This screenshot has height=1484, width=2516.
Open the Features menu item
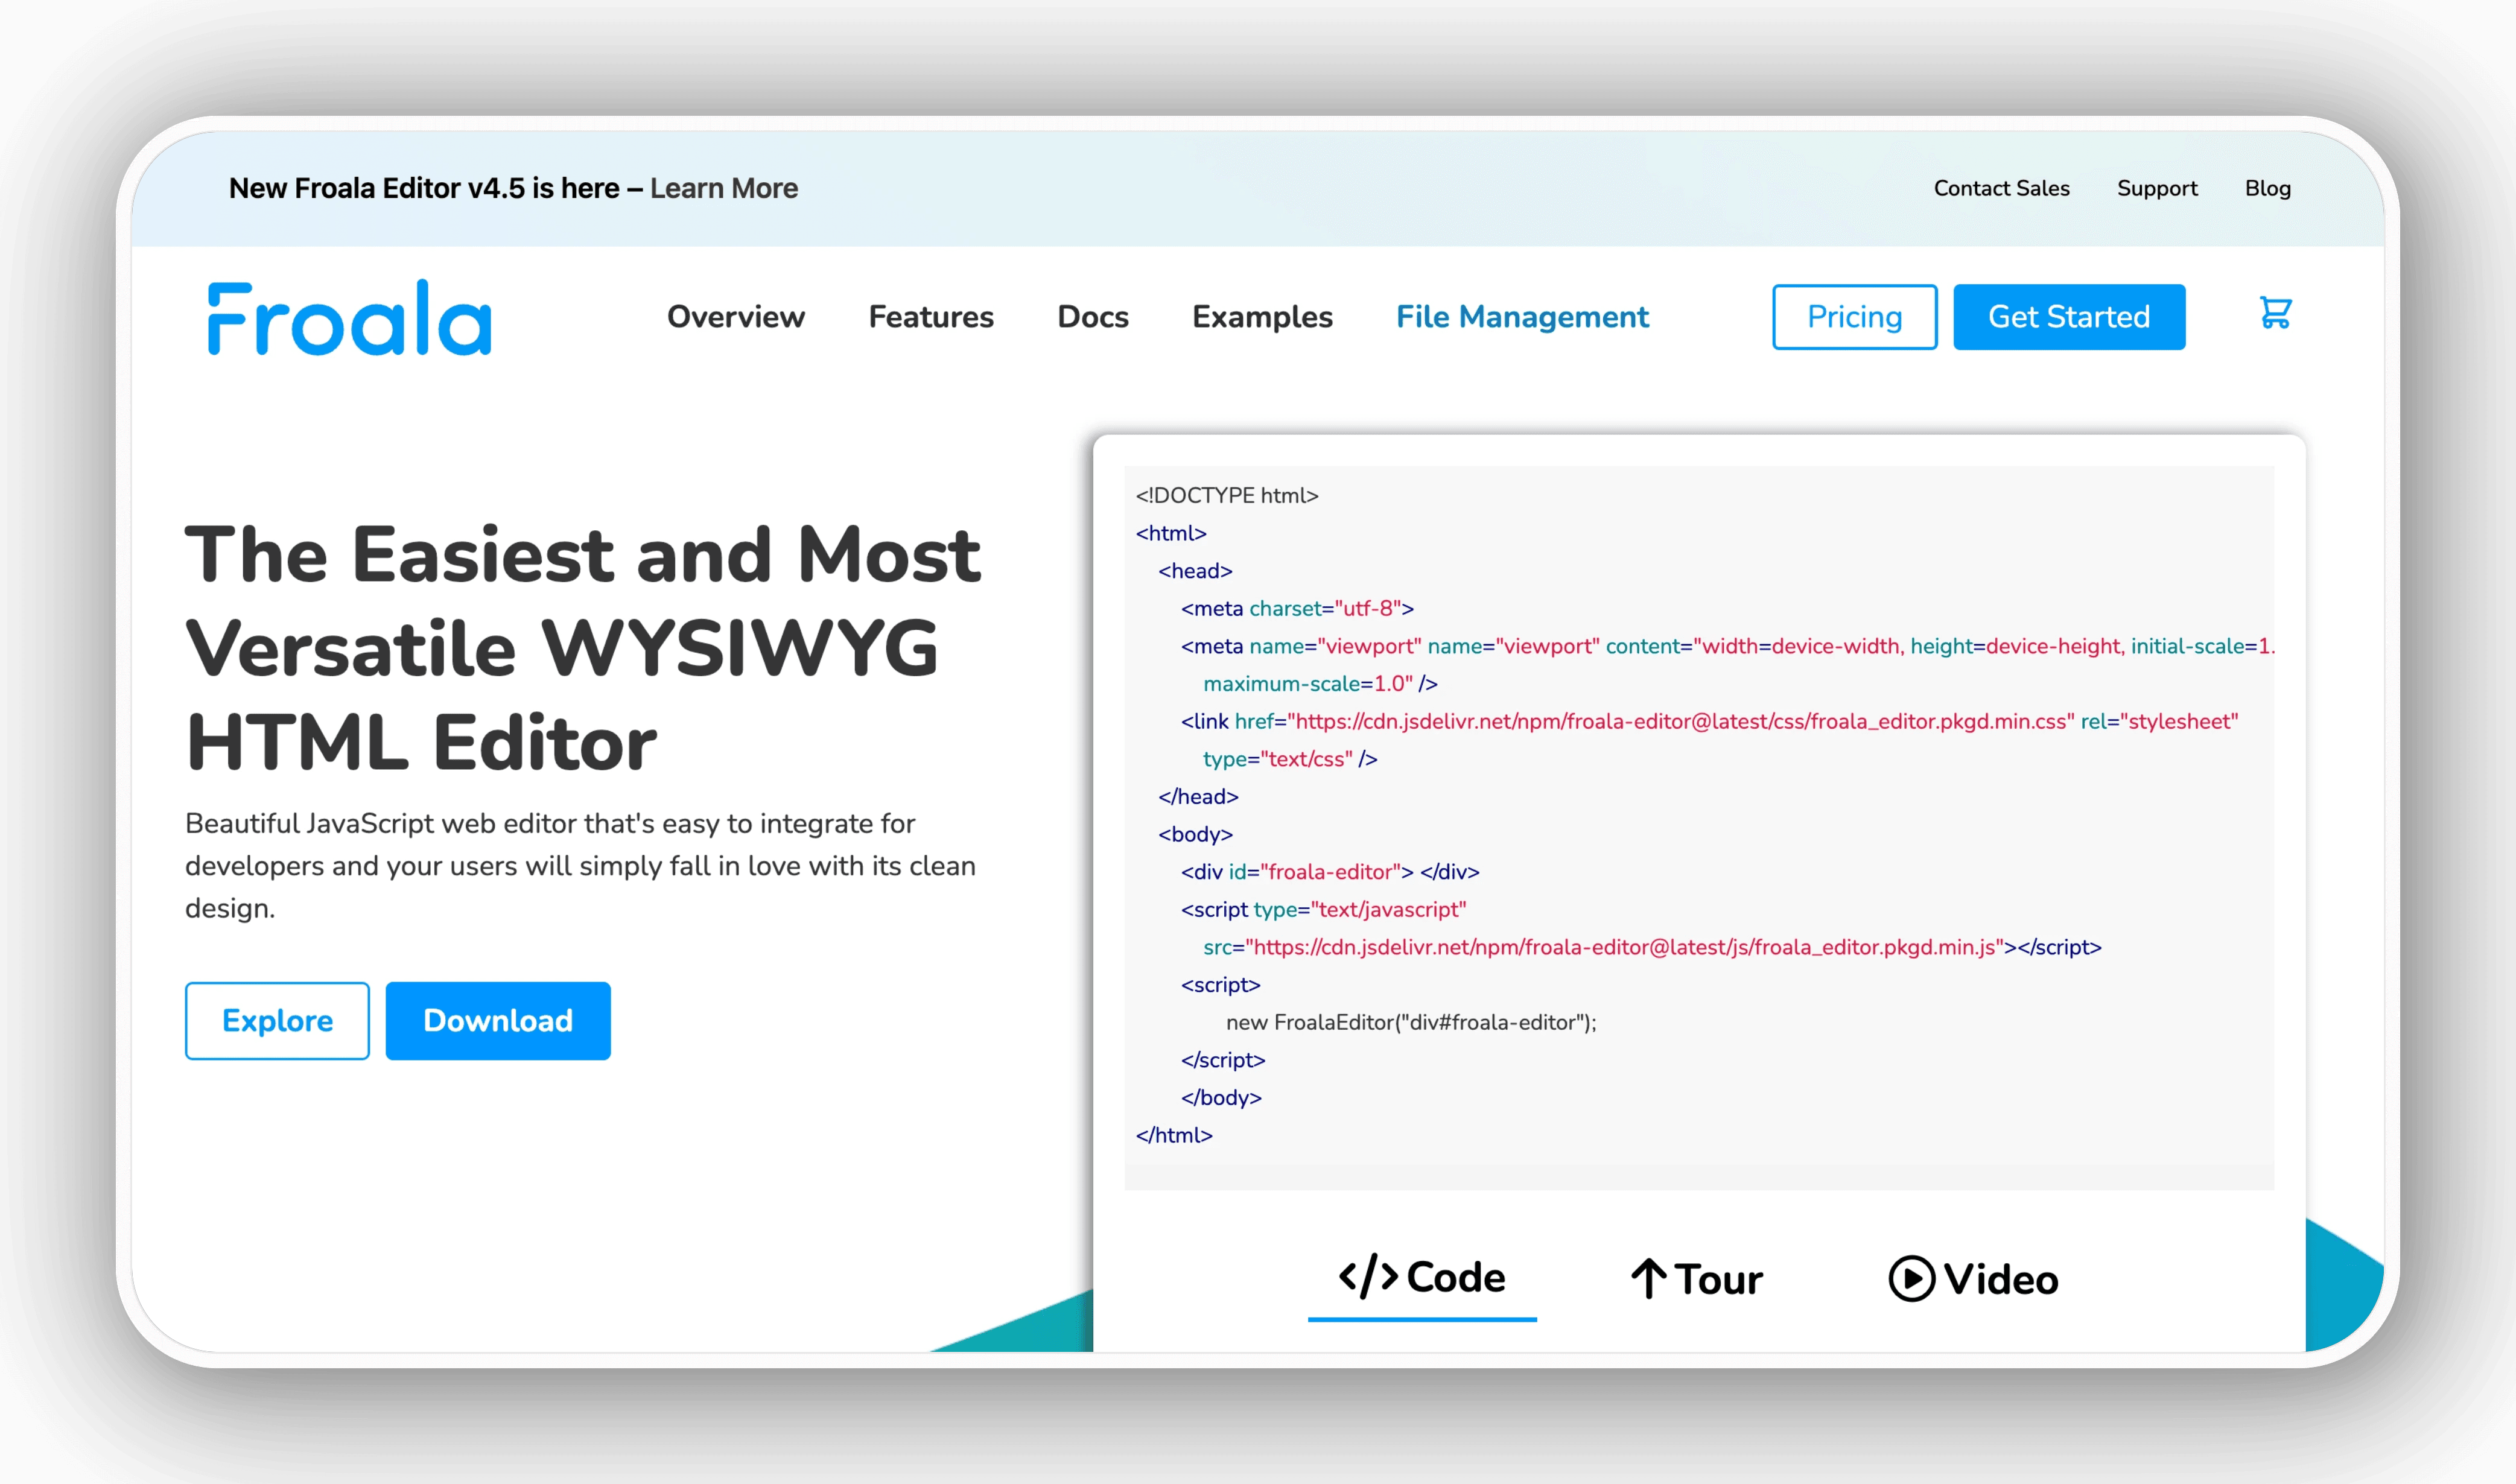coord(931,317)
